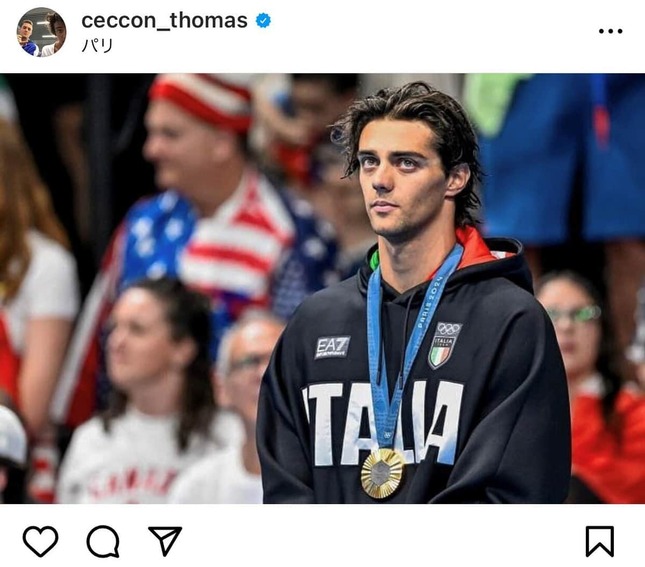The width and height of the screenshot is (645, 567).
Task: Open ceccon_thomas profile picture
Action: coord(41,32)
